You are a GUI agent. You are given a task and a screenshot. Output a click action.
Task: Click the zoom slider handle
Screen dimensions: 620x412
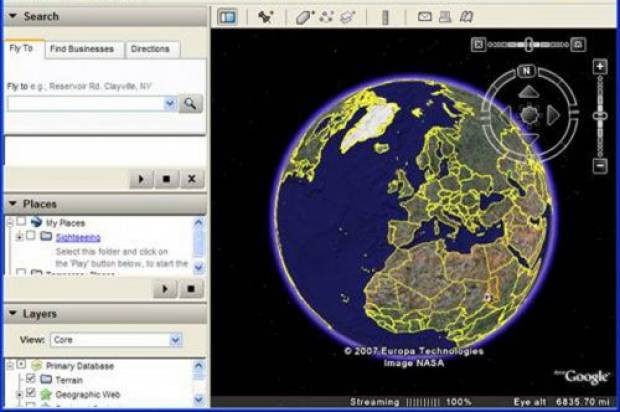(600, 116)
